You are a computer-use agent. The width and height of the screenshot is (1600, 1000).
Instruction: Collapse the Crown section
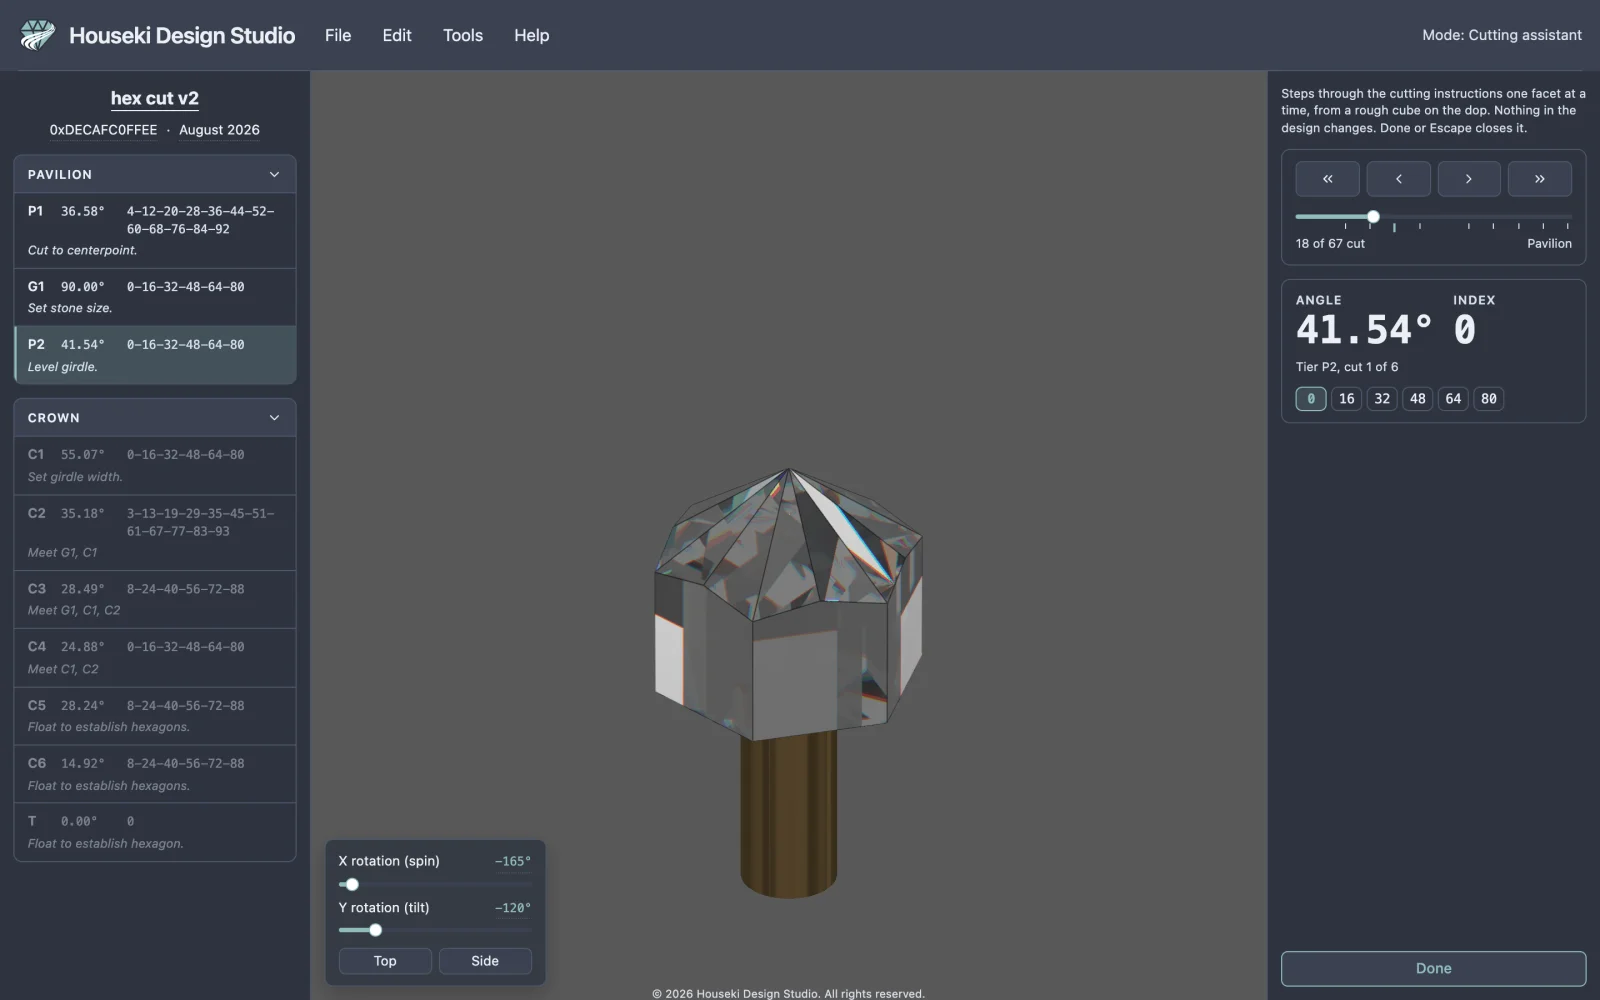click(155, 418)
